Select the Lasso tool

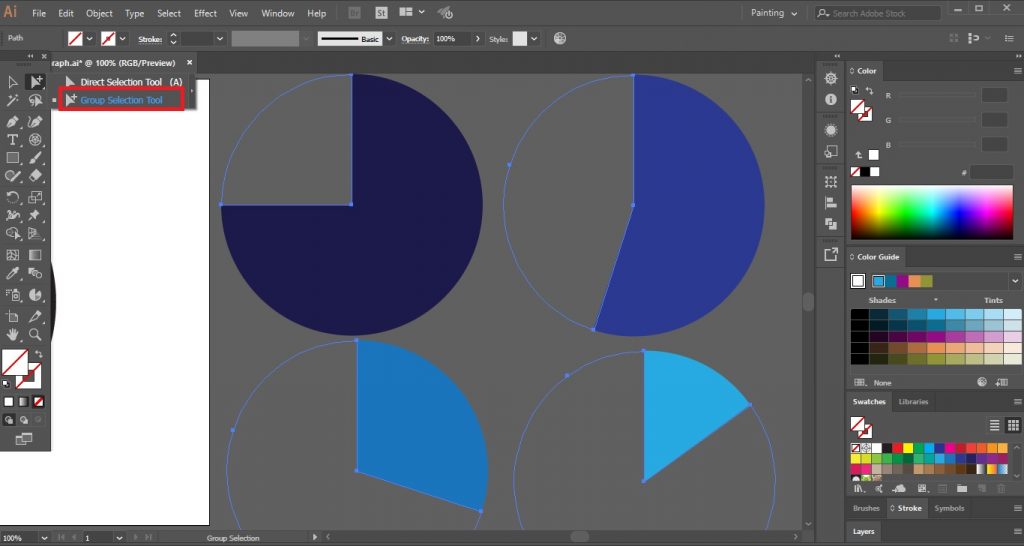pyautogui.click(x=35, y=101)
